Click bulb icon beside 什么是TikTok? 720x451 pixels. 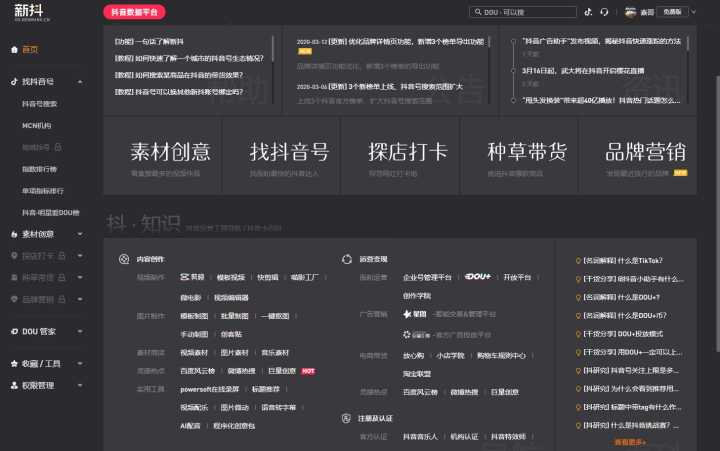[578, 260]
